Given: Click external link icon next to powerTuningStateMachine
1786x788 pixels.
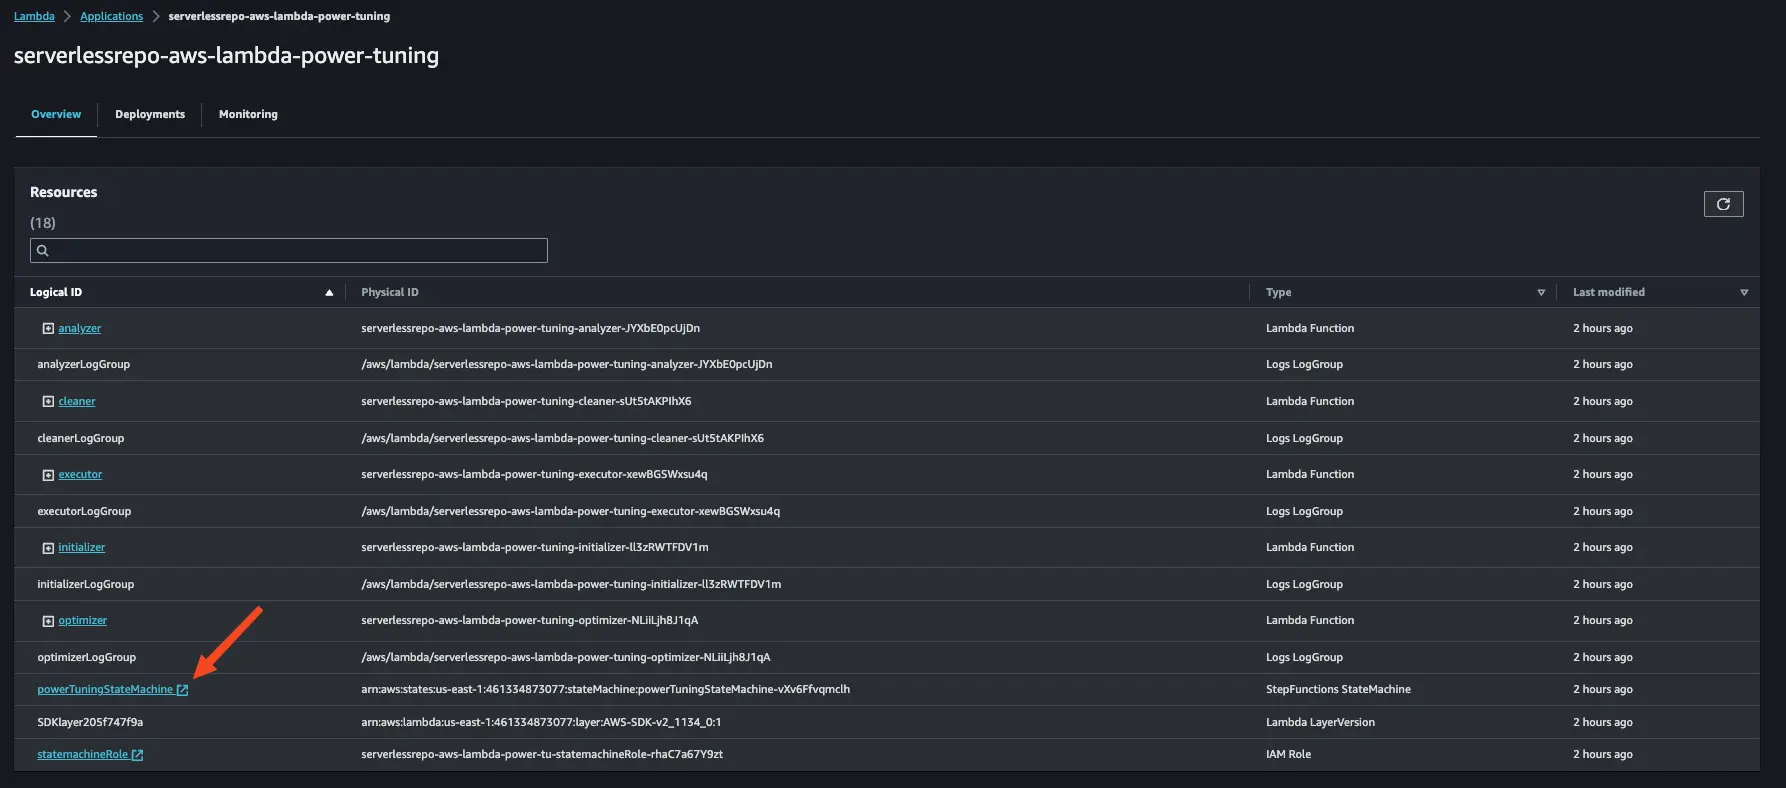Looking at the screenshot, I should (182, 690).
